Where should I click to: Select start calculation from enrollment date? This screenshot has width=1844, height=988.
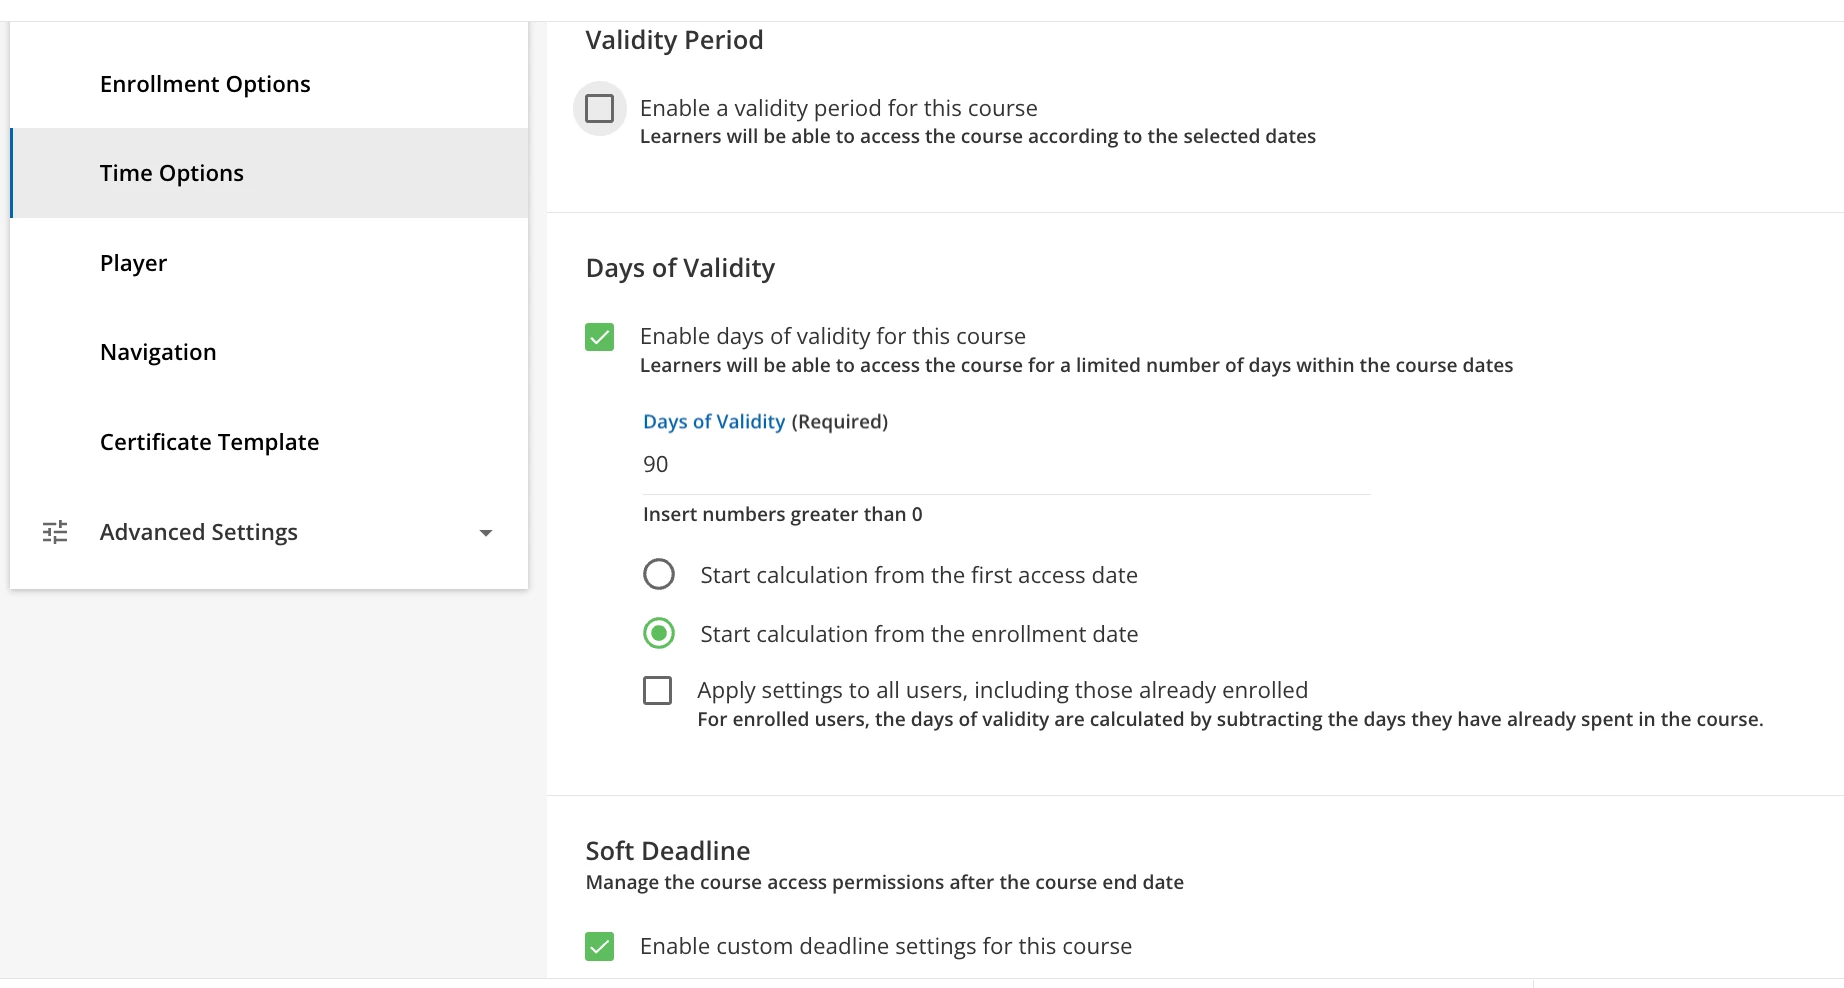click(659, 634)
